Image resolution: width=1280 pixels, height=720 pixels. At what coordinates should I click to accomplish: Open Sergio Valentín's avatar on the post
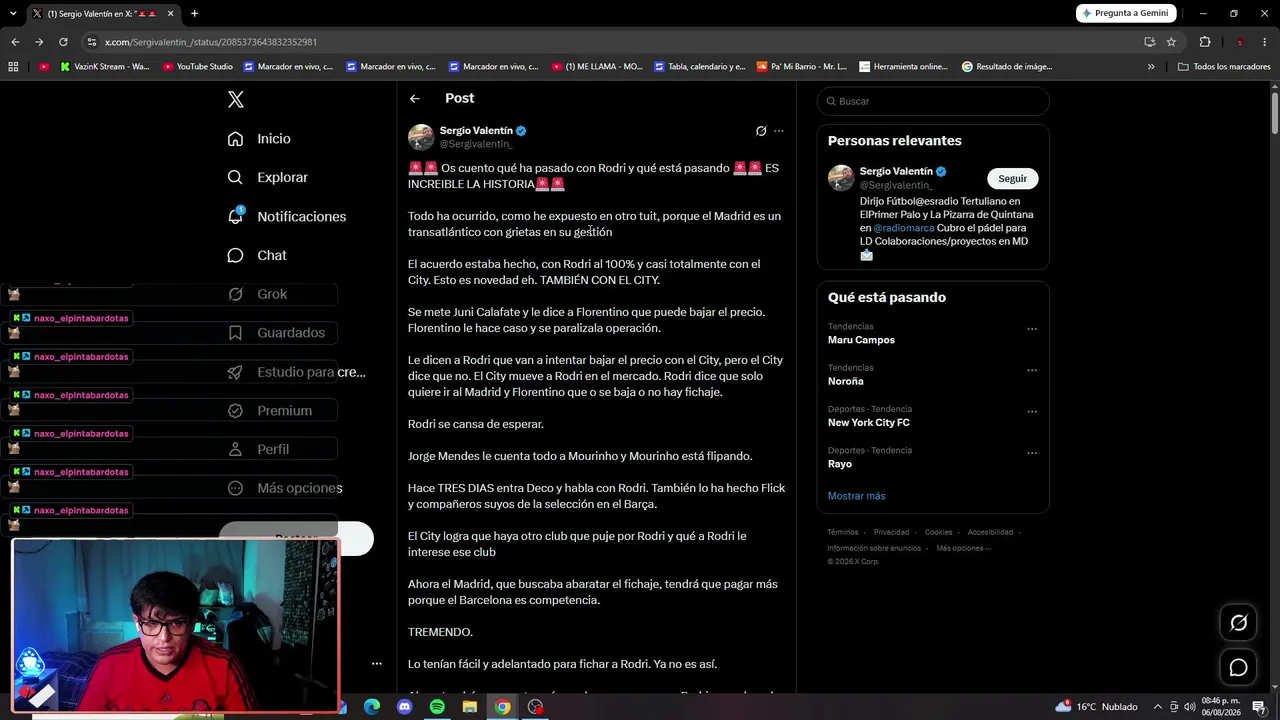[421, 137]
